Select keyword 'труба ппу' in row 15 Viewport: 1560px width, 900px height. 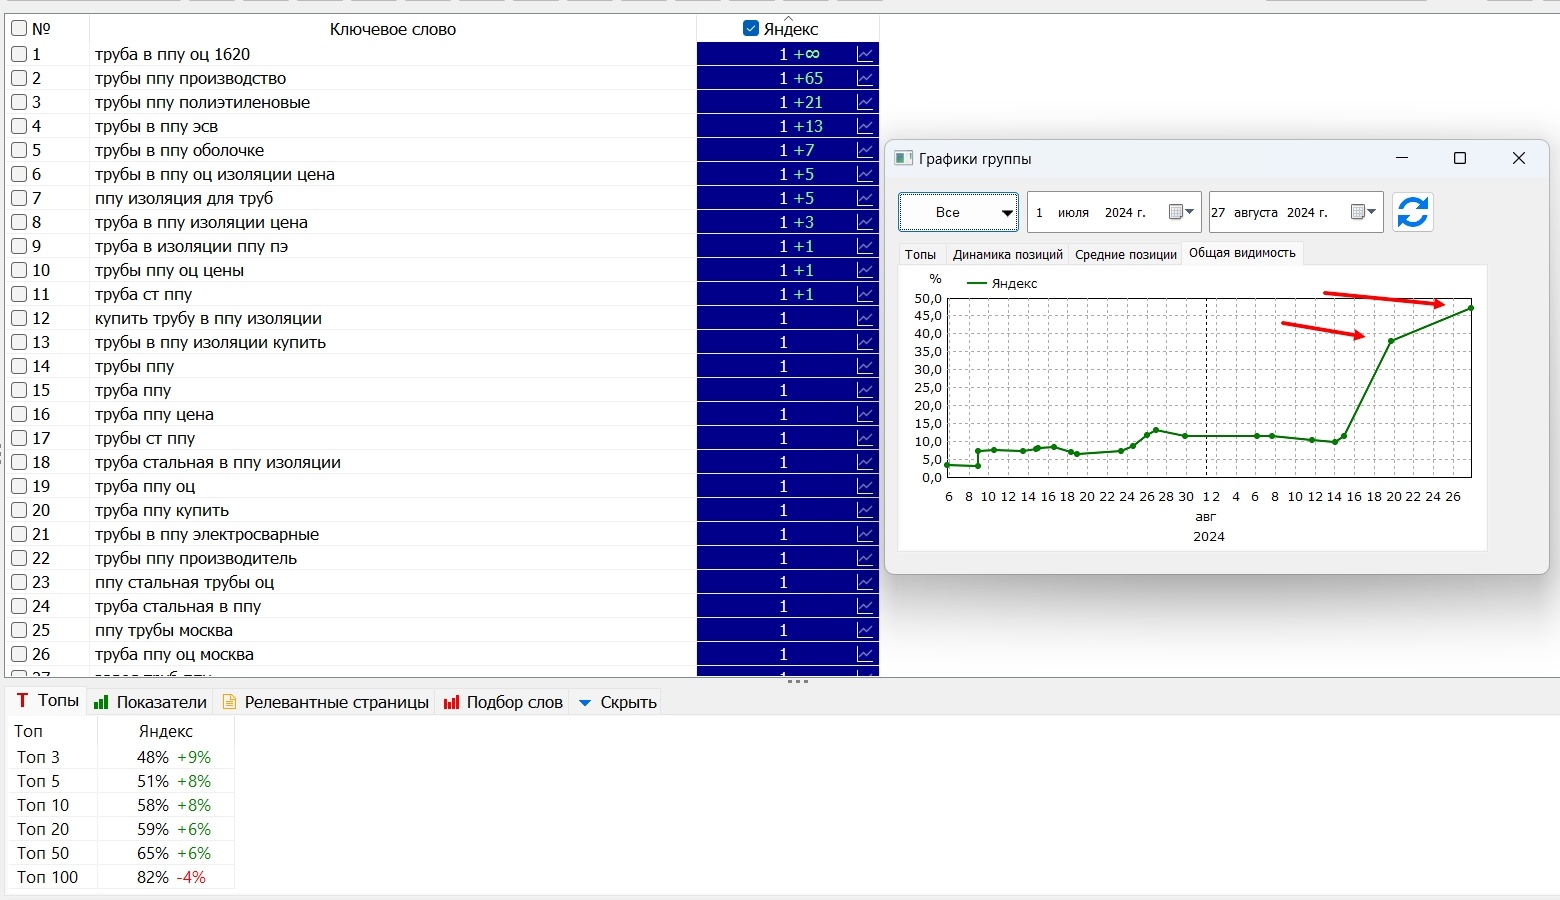133,390
